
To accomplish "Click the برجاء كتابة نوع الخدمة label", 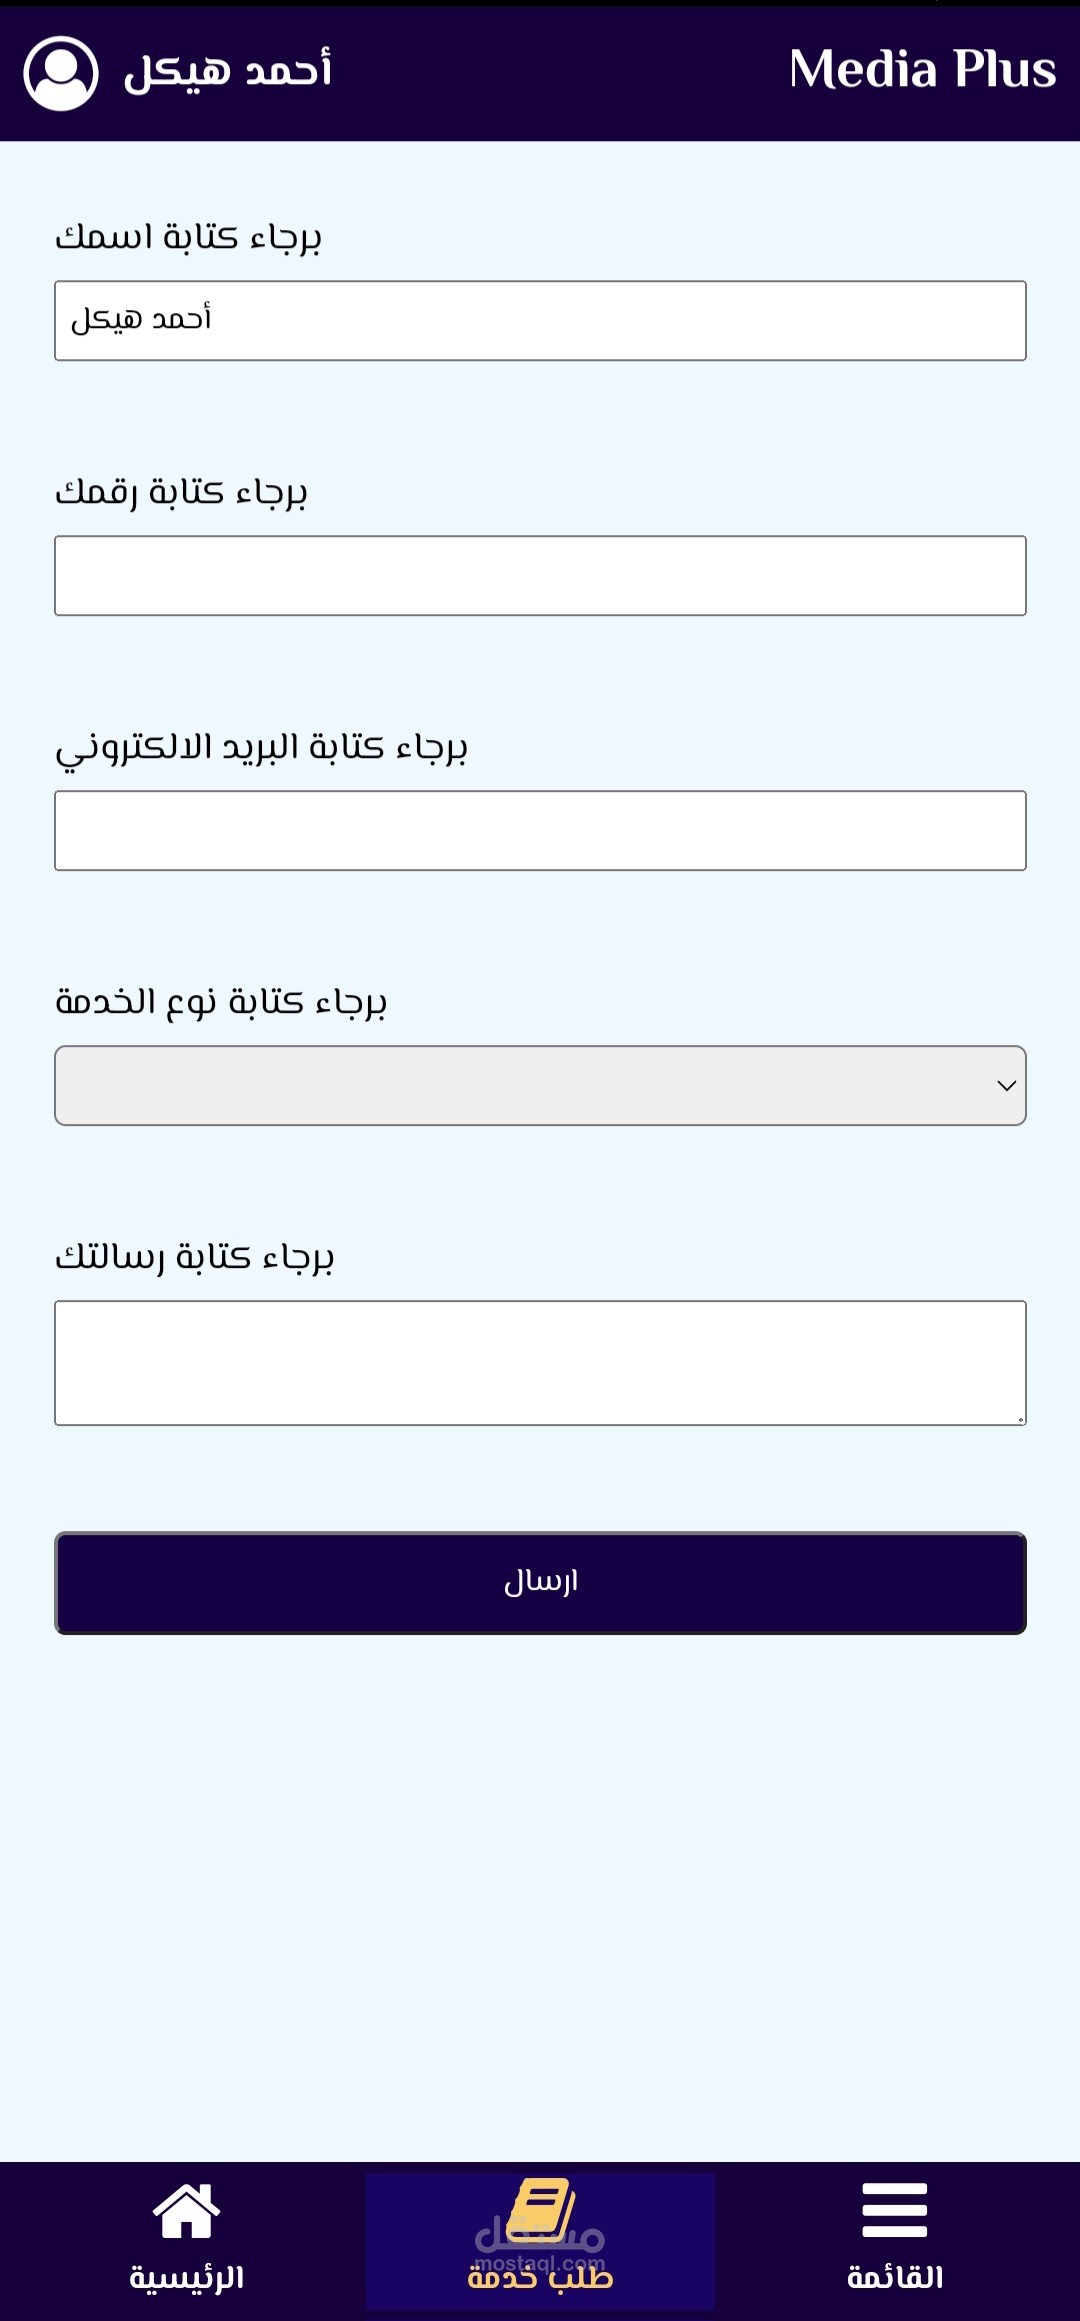I will (221, 1002).
